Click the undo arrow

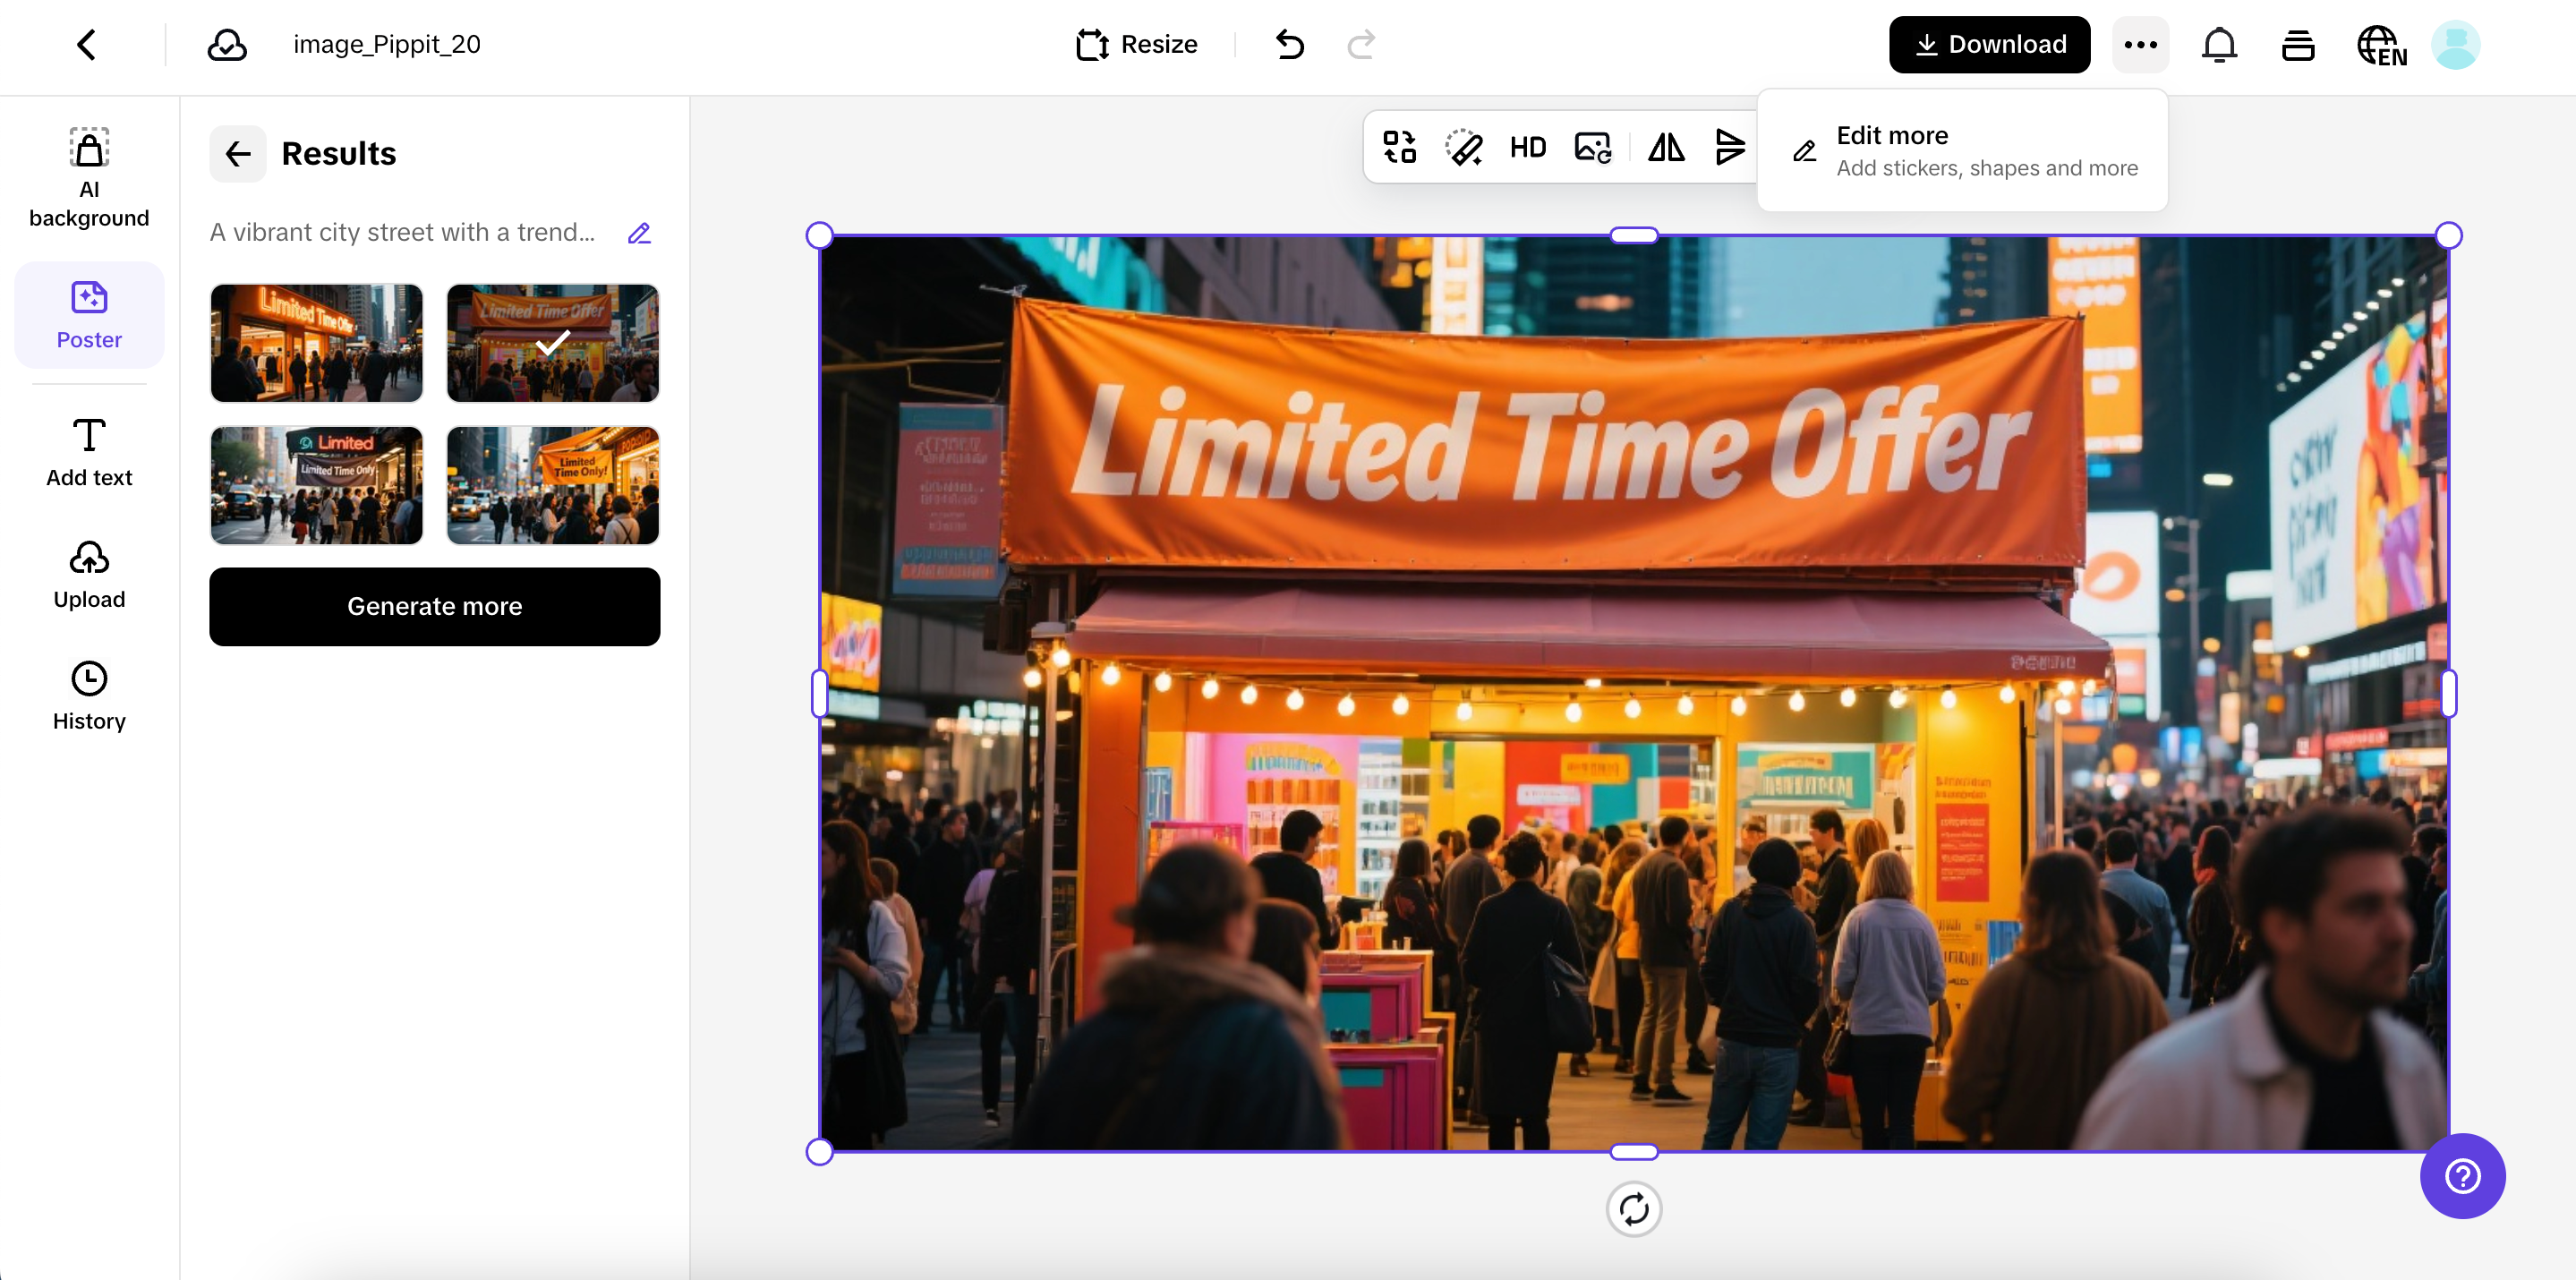[1290, 45]
